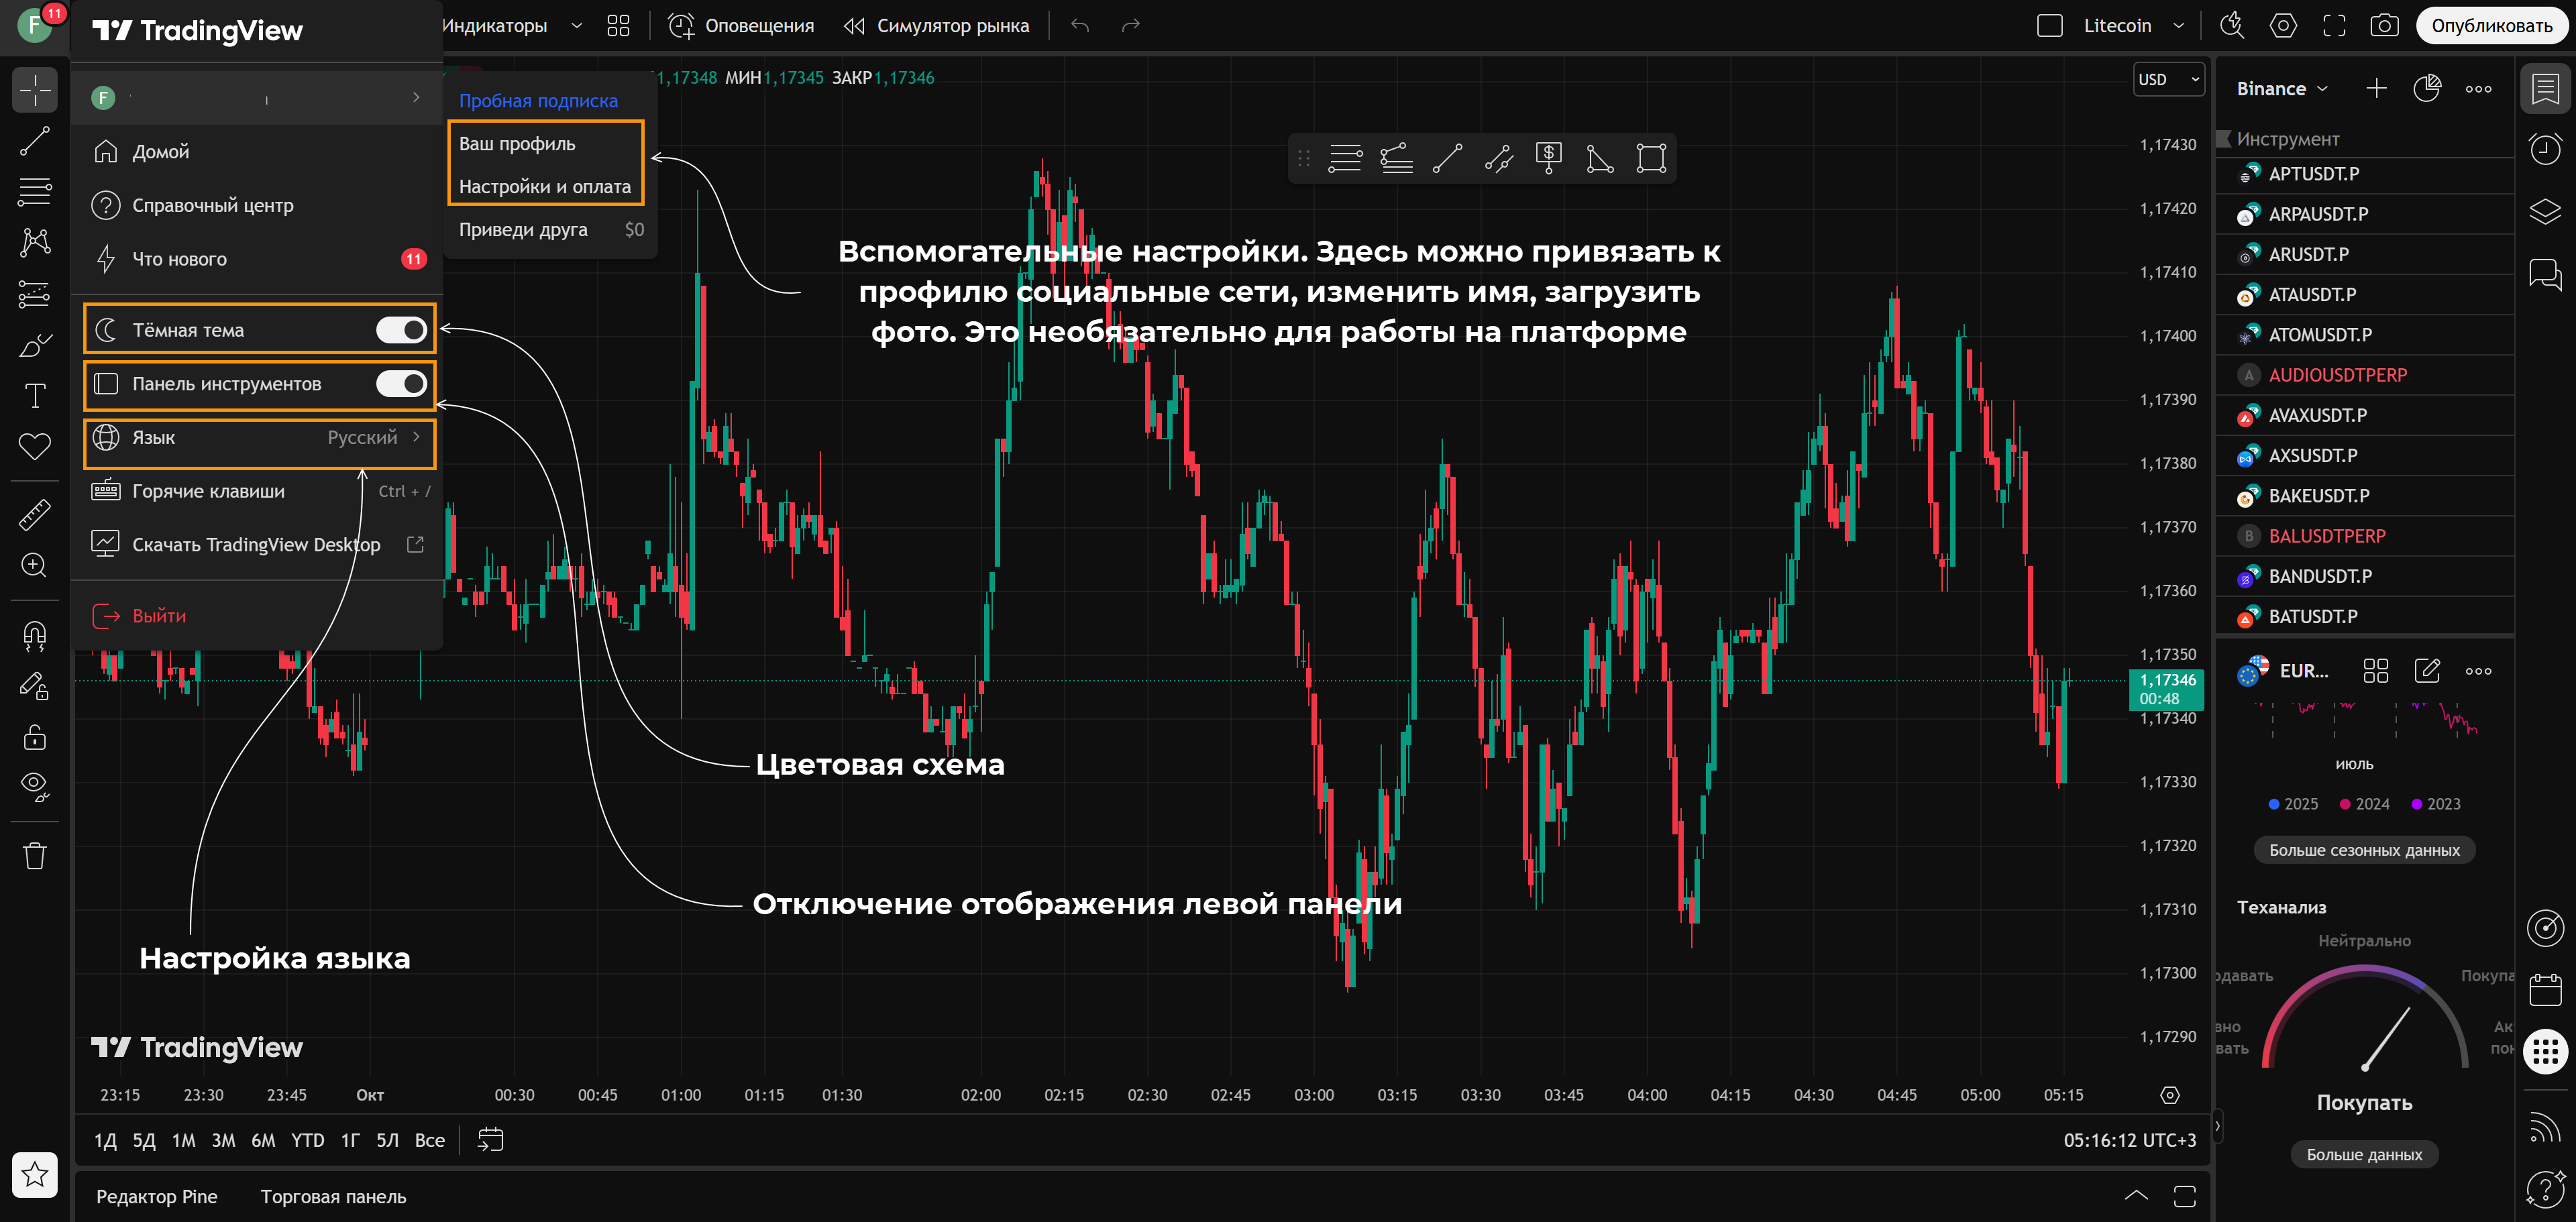Switch to the 'Редактор Pine' tab

click(x=157, y=1197)
